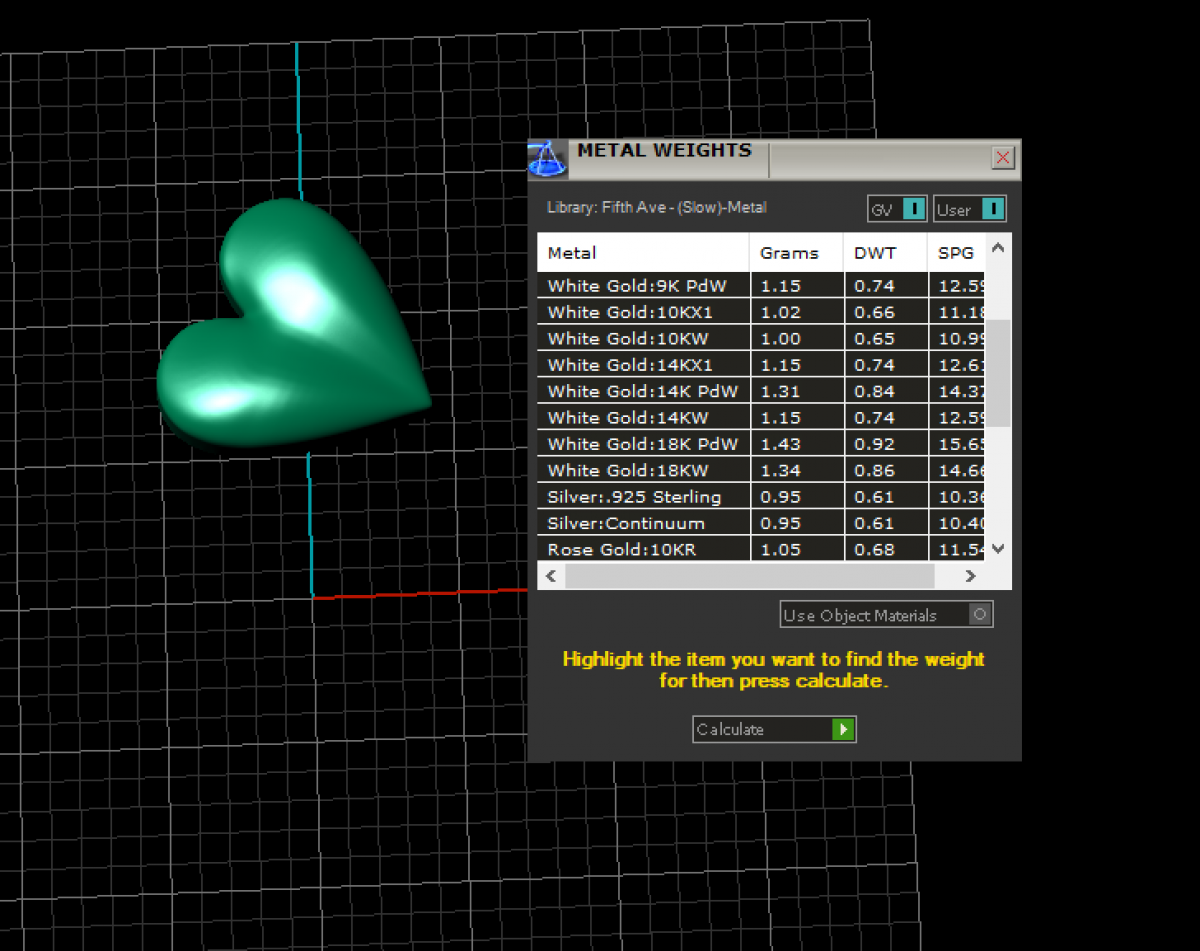Toggle the GV library switch
This screenshot has width=1200, height=951.
913,209
